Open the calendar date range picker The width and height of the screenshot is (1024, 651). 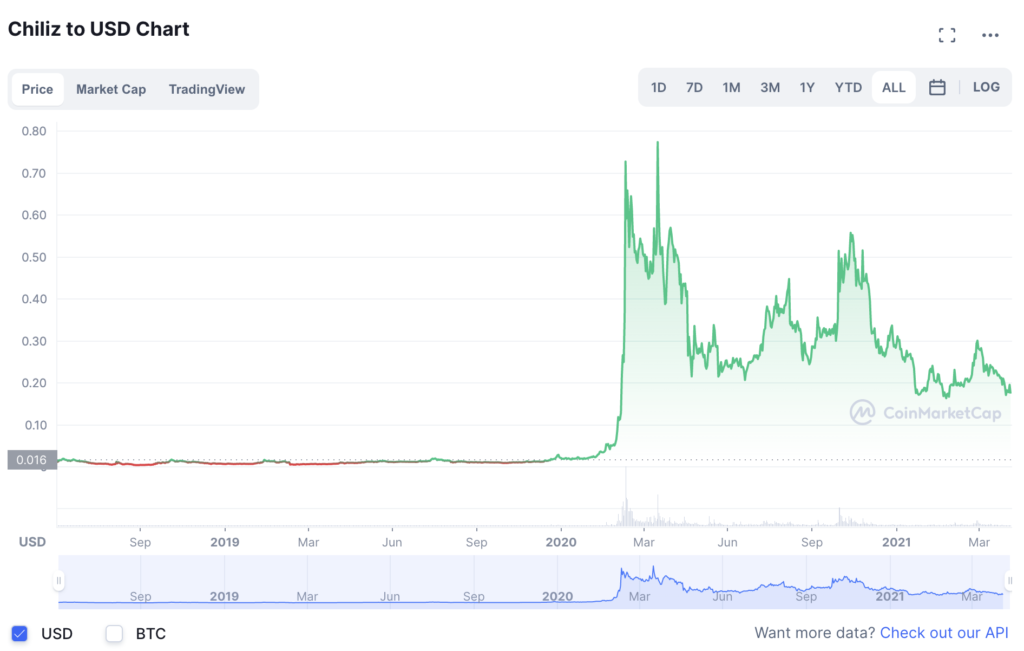(x=937, y=87)
